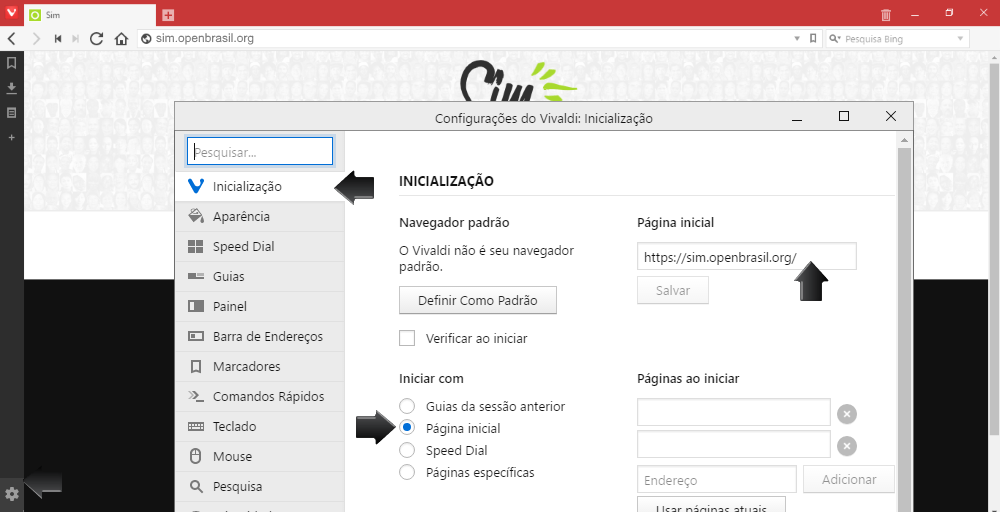Click the rewind history icon
Image resolution: width=1000 pixels, height=512 pixels.
(x=57, y=39)
